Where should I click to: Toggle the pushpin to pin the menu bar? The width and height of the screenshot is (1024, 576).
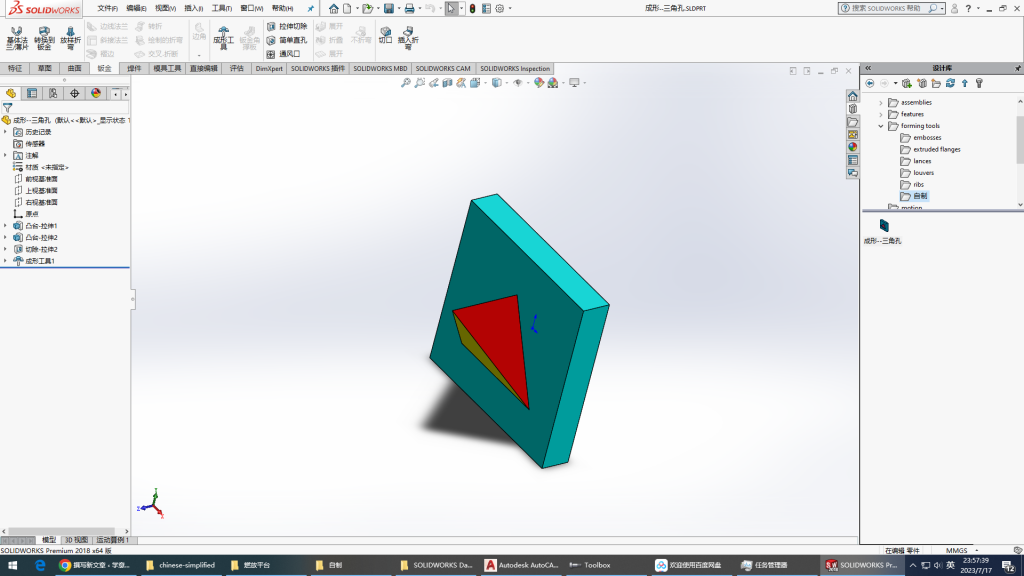310,8
